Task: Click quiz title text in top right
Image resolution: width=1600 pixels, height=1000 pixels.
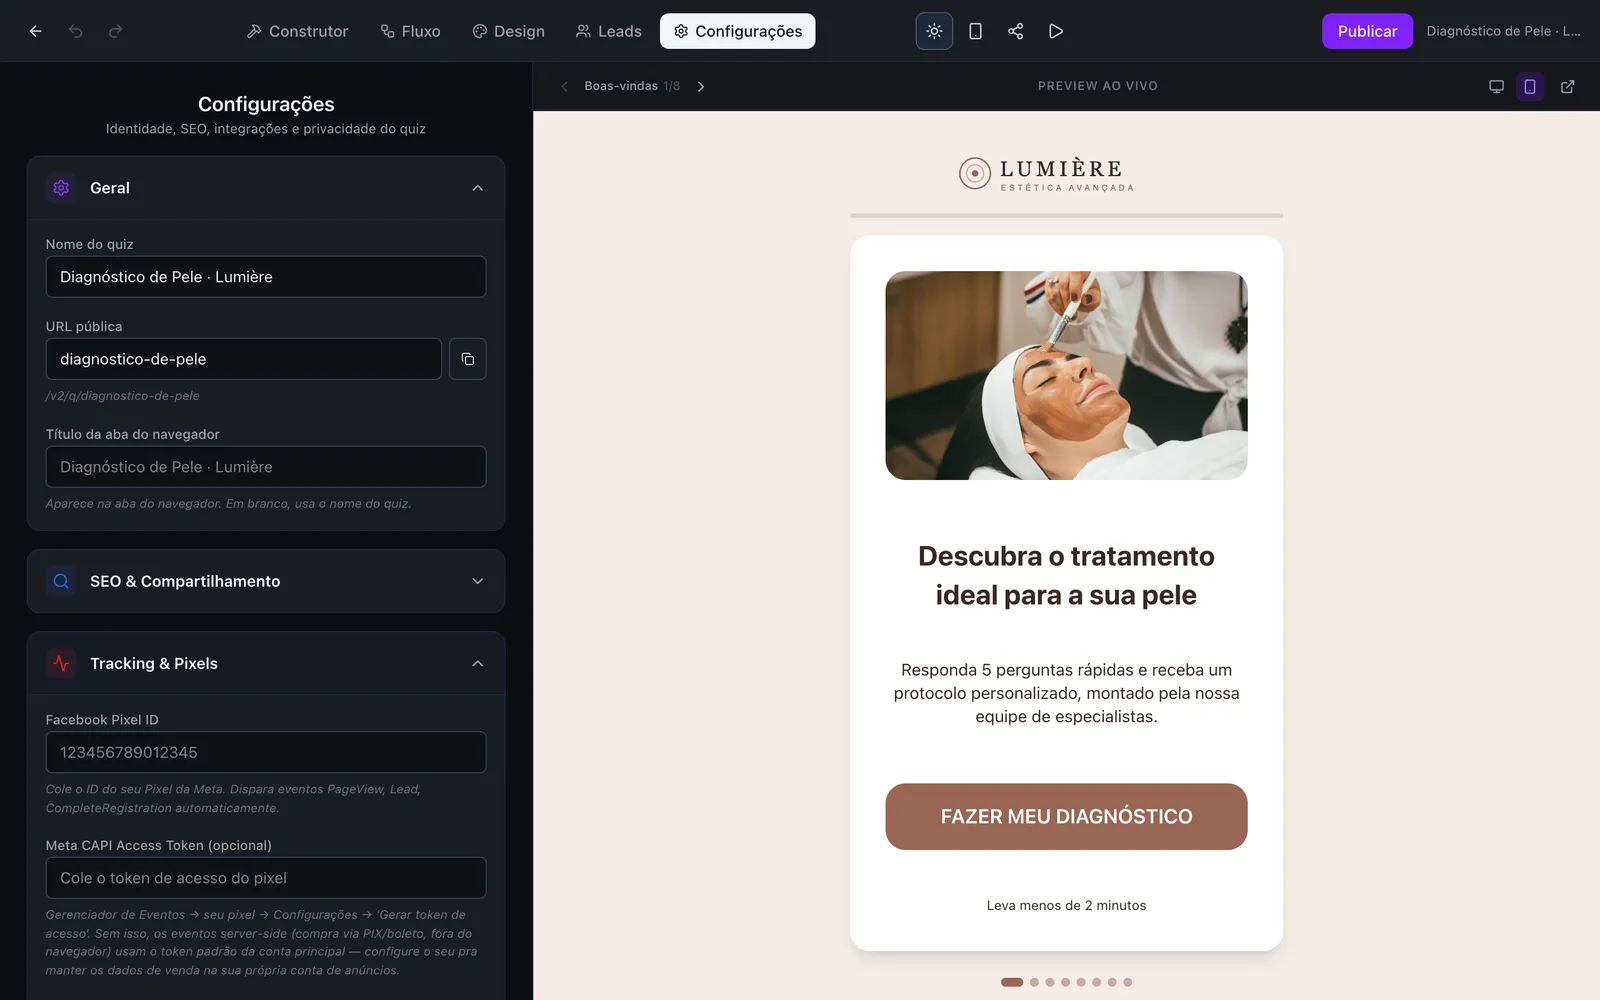Action: pyautogui.click(x=1503, y=31)
